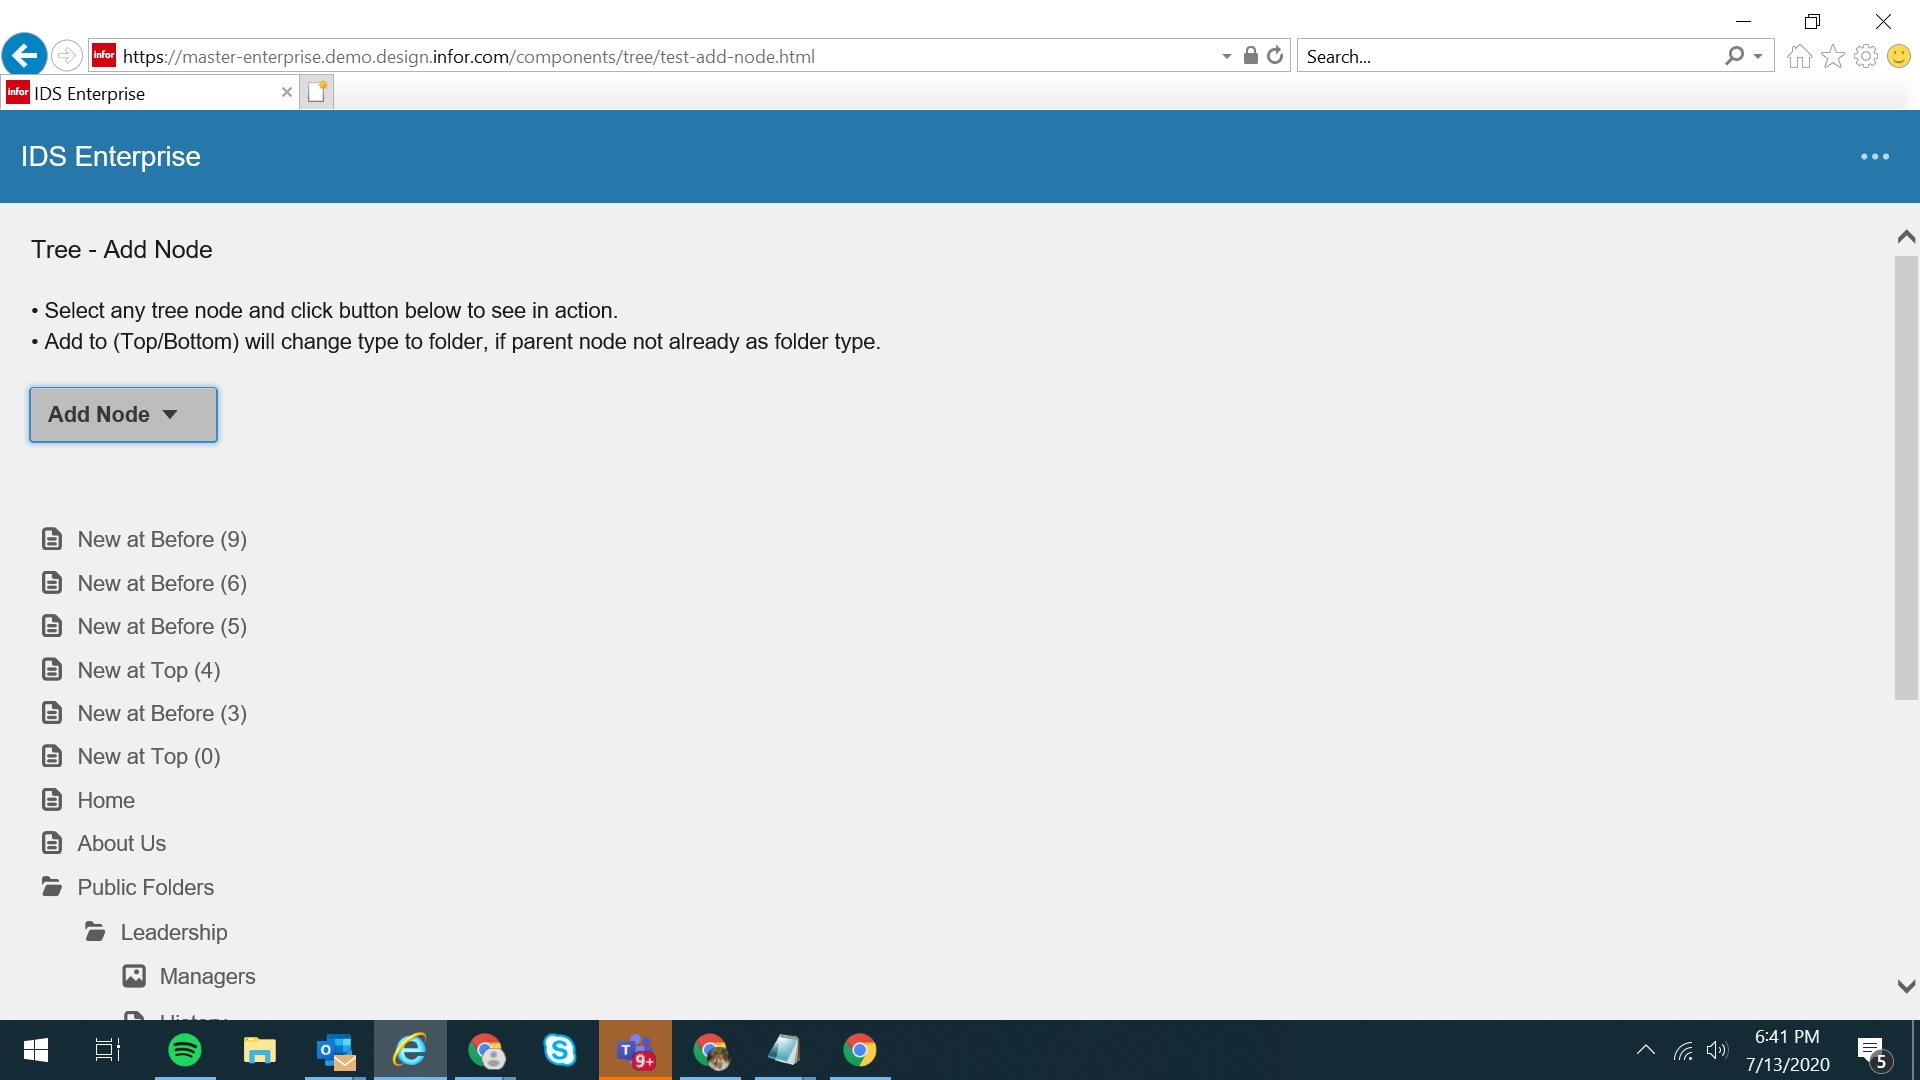Open a new browser tab
The width and height of the screenshot is (1920, 1080).
click(317, 92)
